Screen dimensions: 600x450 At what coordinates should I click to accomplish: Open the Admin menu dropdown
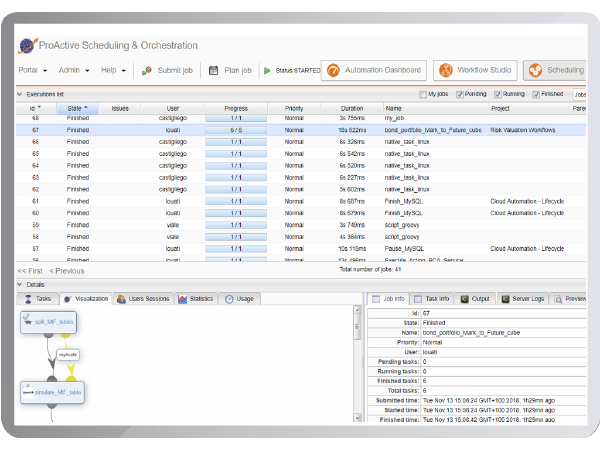74,70
